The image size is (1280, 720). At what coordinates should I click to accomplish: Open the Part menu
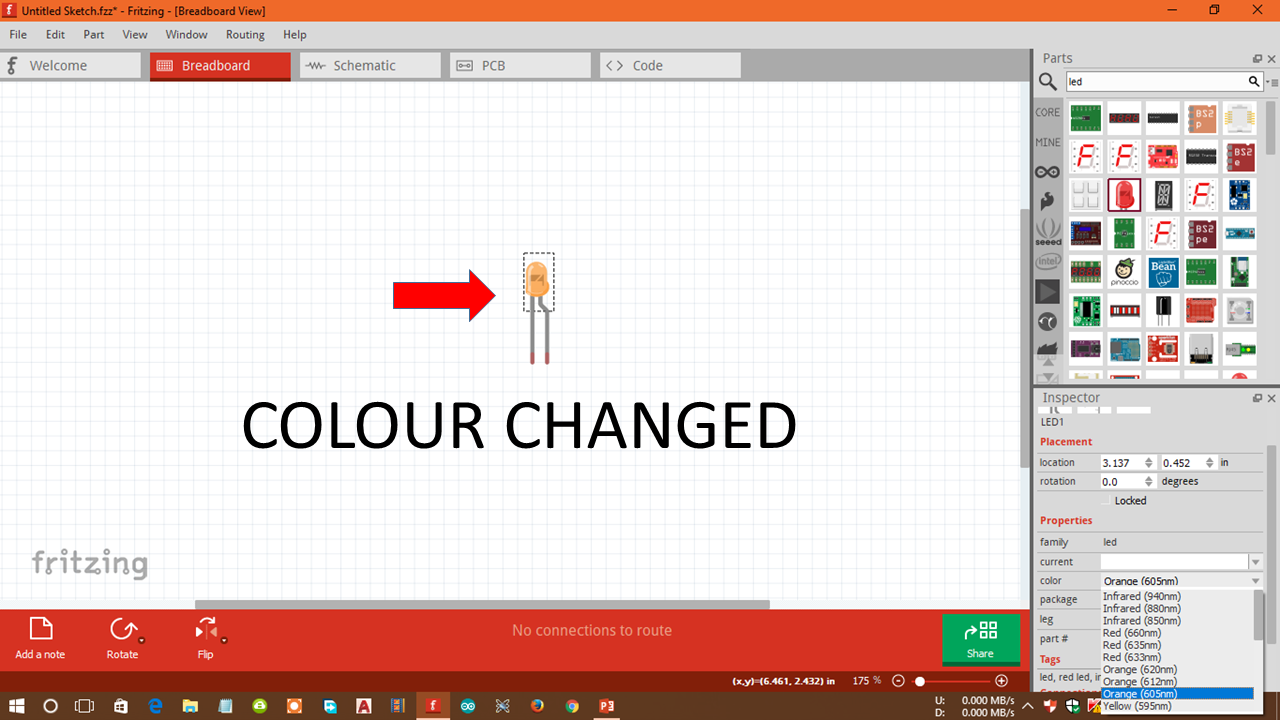(94, 34)
